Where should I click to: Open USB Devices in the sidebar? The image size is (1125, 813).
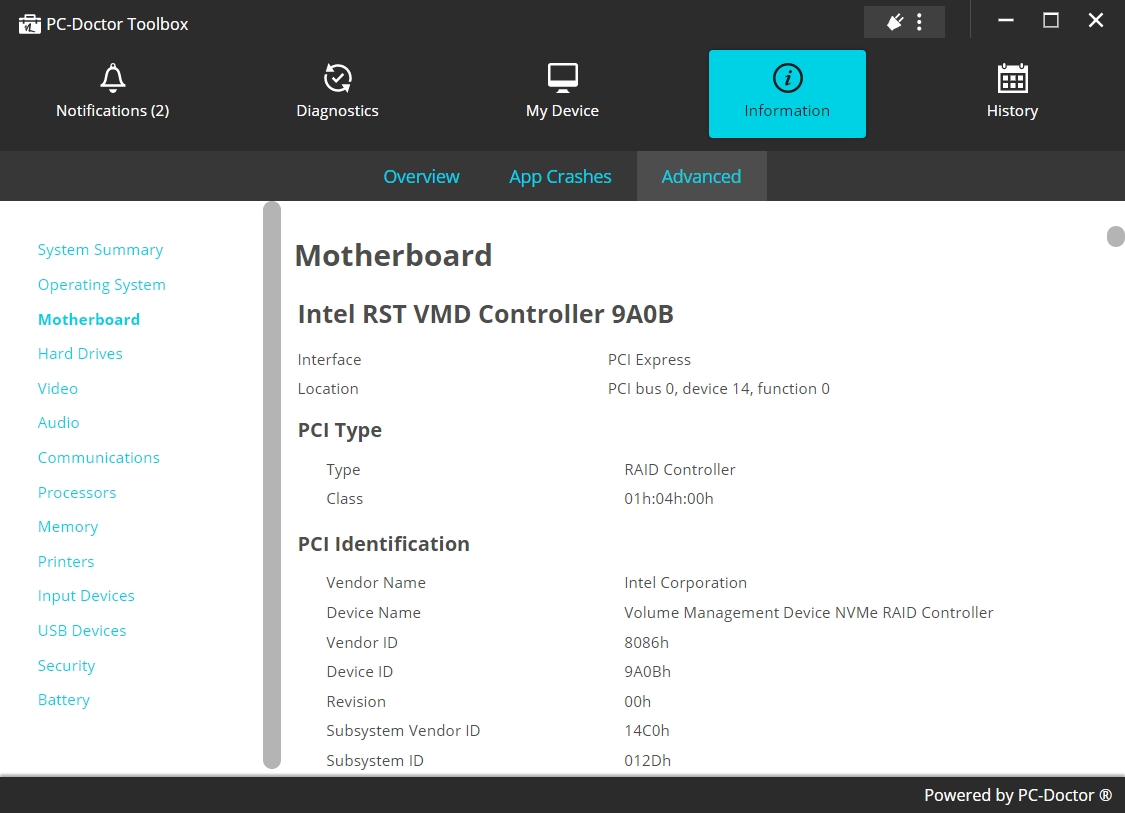(x=82, y=631)
